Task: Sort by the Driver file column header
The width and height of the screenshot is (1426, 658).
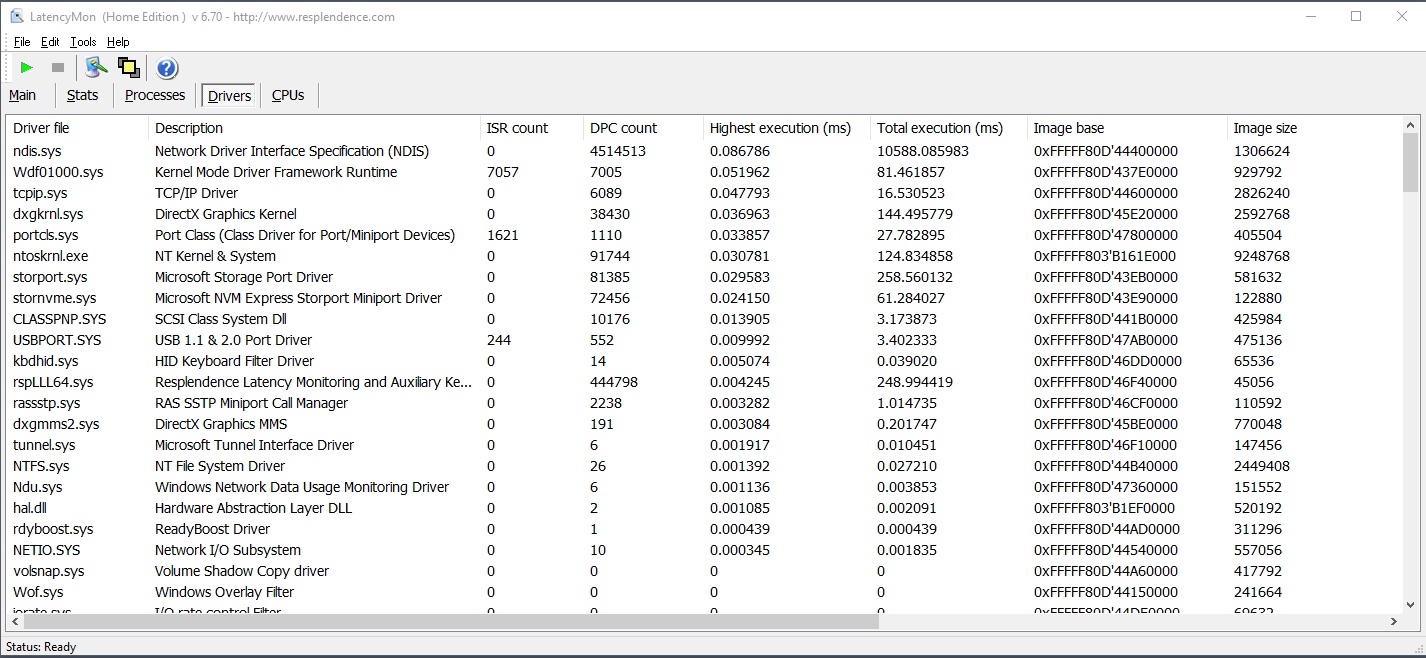Action: [78, 128]
